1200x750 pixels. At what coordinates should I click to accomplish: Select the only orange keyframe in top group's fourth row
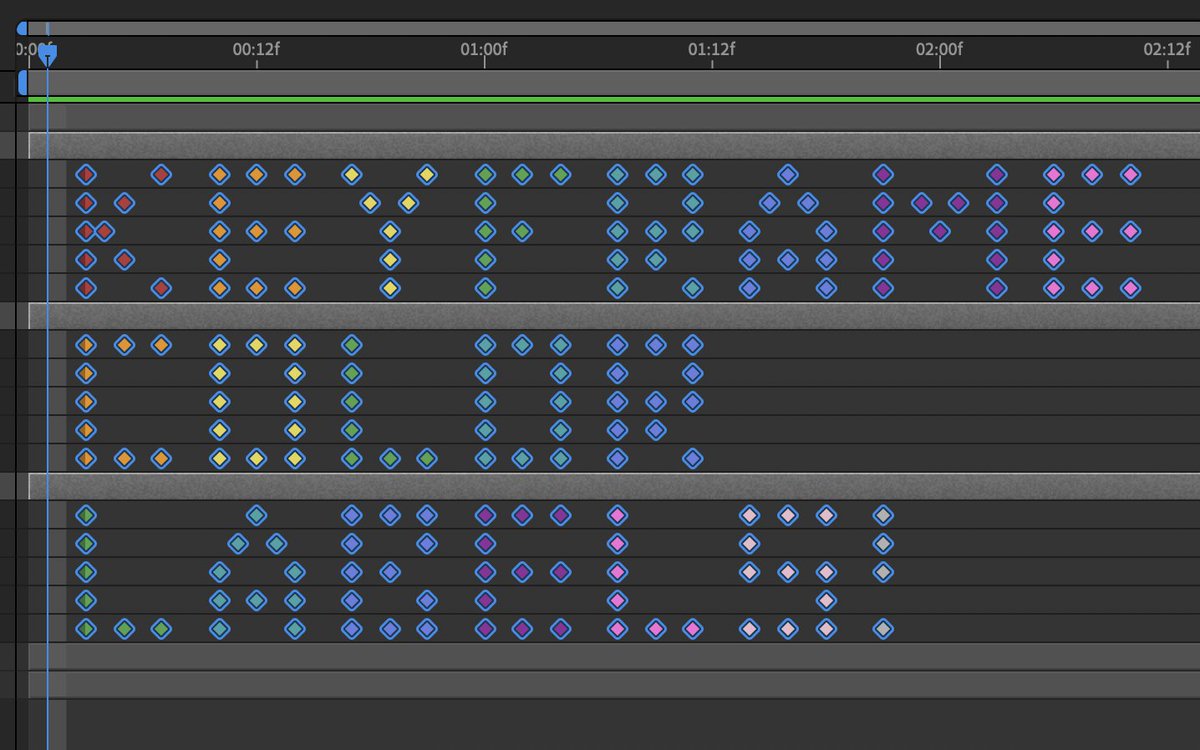(219, 260)
